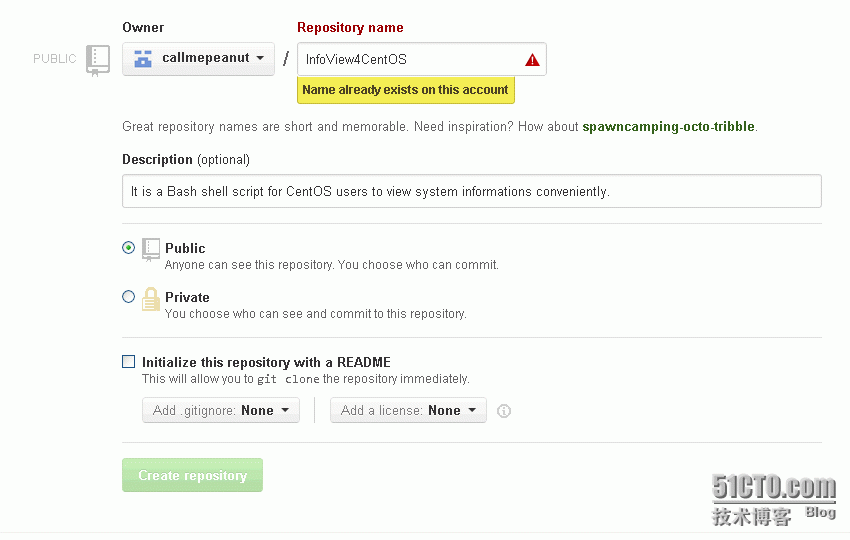The width and height of the screenshot is (850, 540).
Task: Click the license info circle icon
Action: point(504,411)
